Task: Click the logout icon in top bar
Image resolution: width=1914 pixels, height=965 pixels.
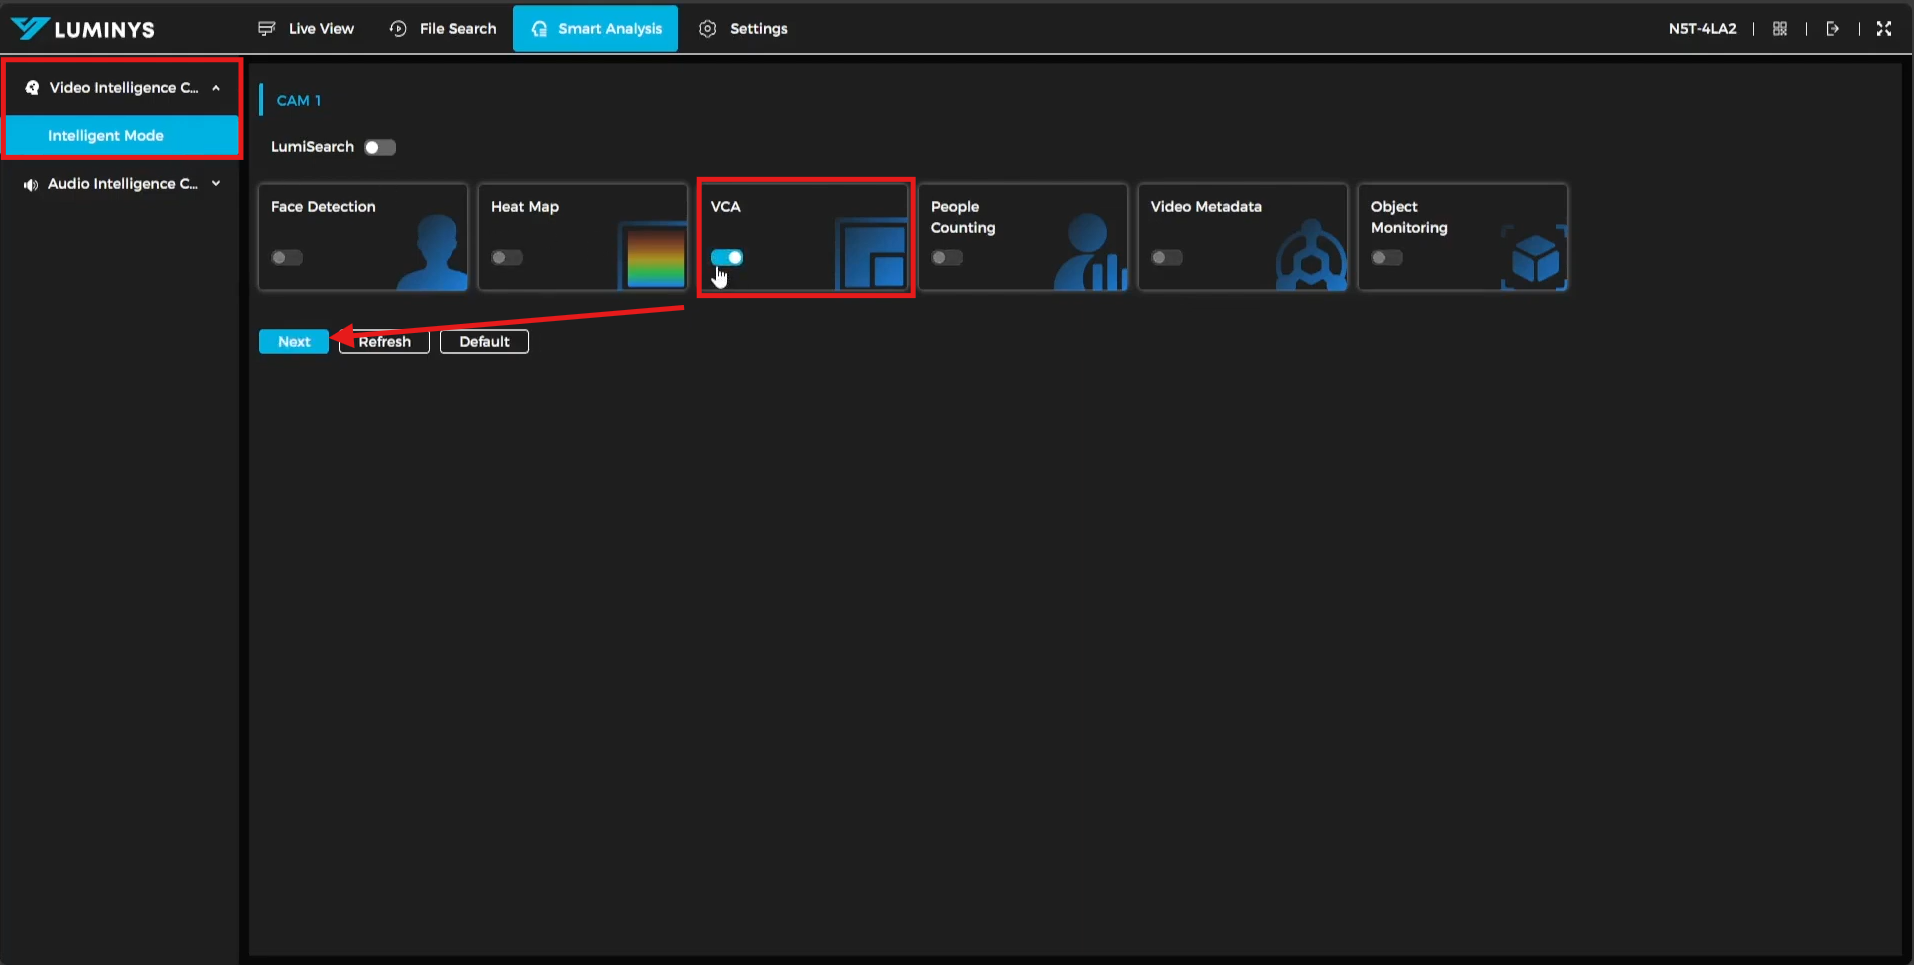Action: pos(1832,29)
